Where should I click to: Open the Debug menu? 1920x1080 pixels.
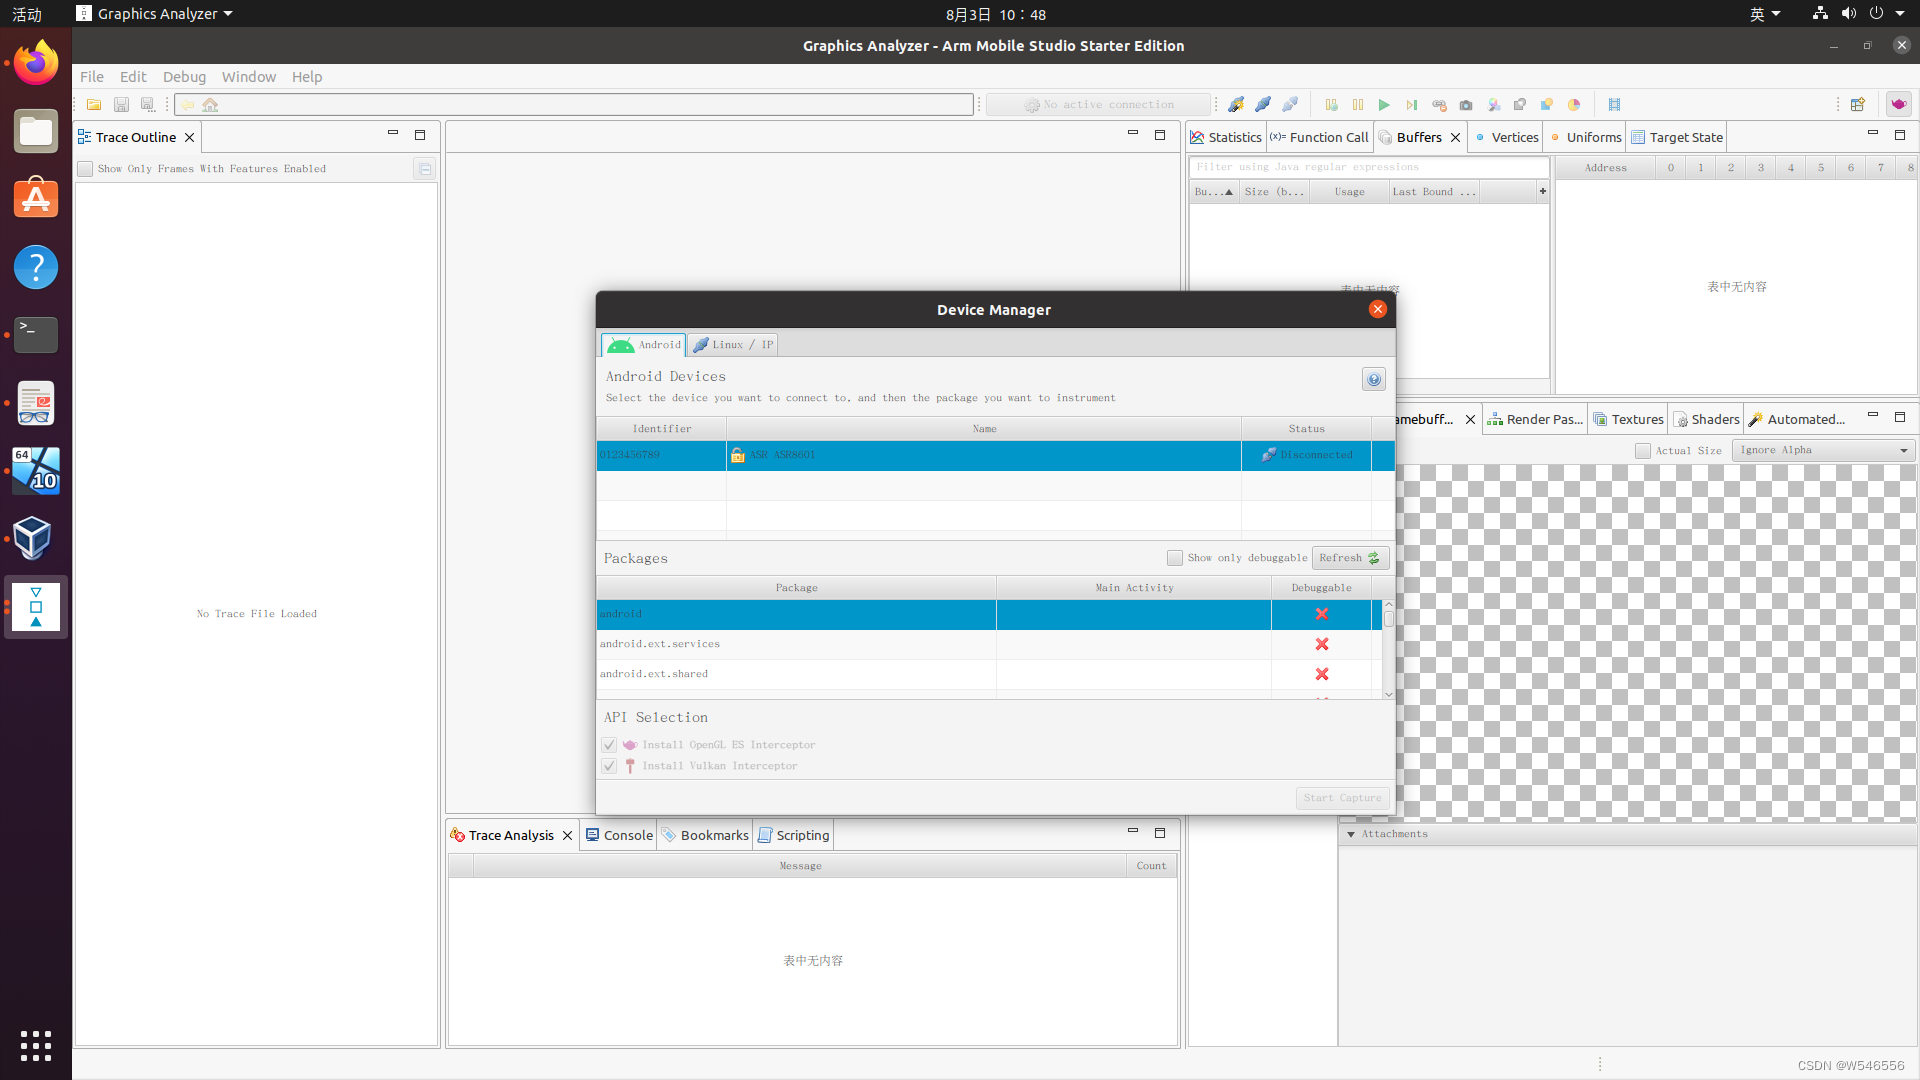click(x=184, y=76)
